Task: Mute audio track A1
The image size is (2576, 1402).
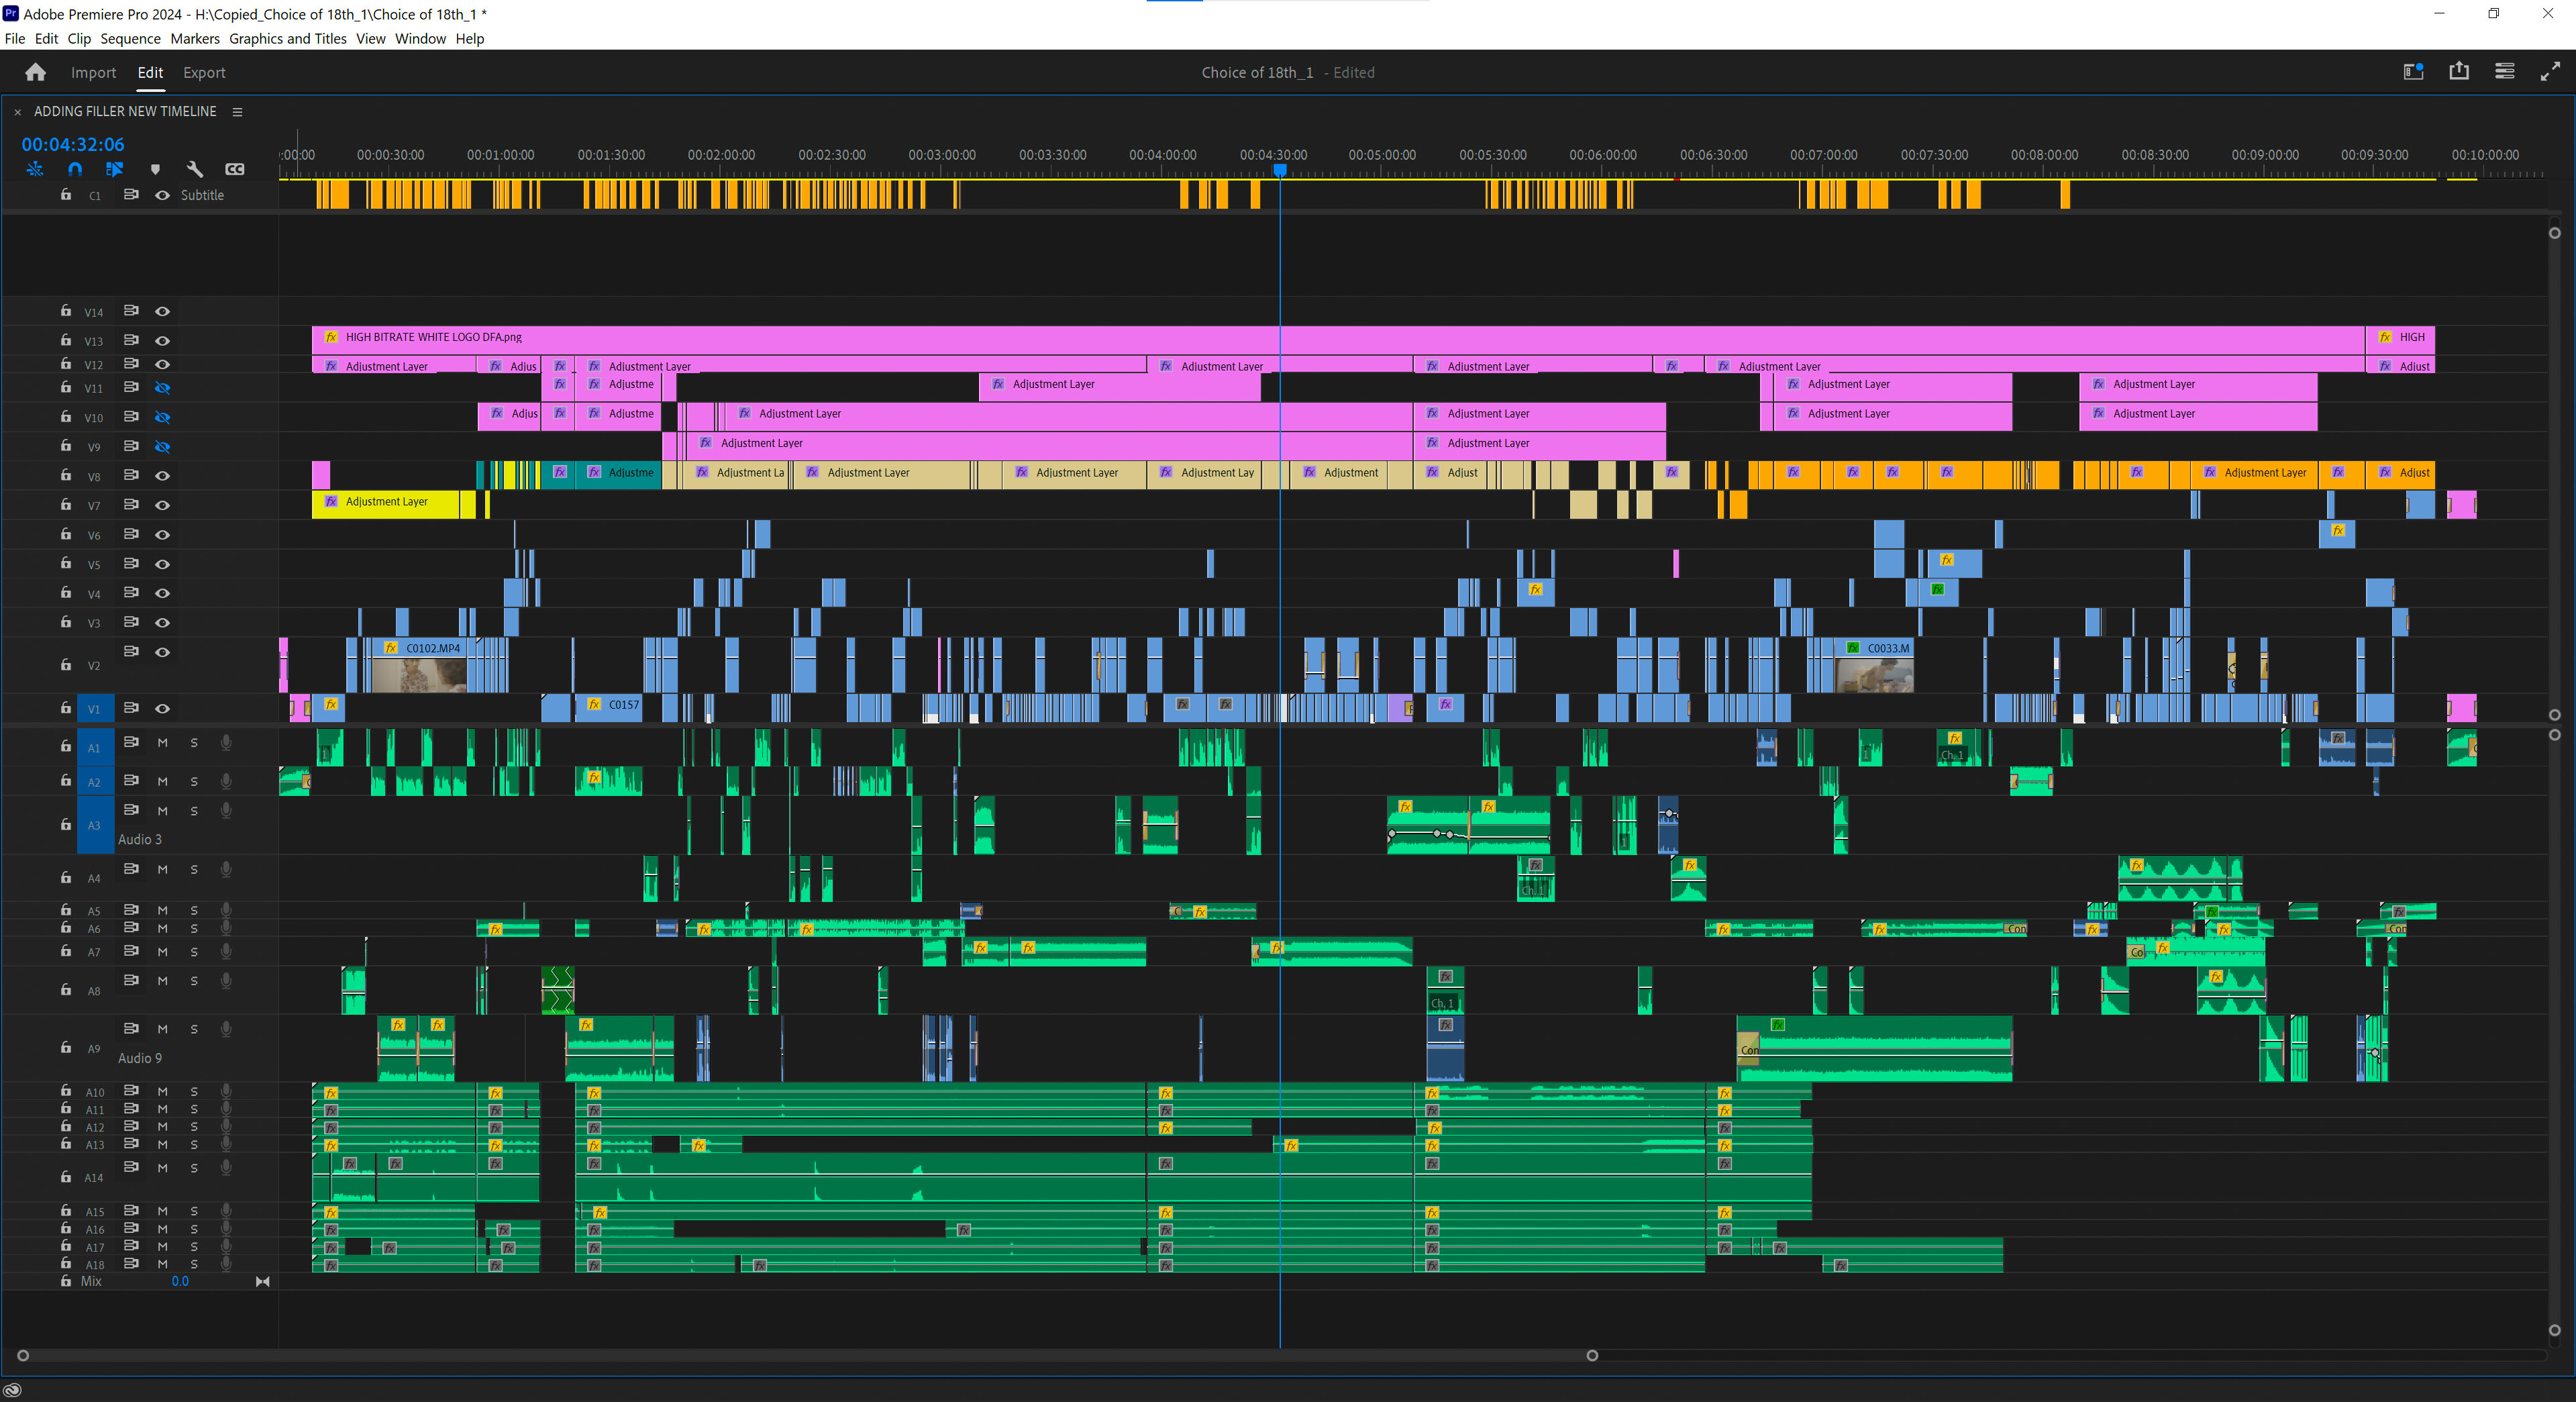Action: pyautogui.click(x=162, y=742)
